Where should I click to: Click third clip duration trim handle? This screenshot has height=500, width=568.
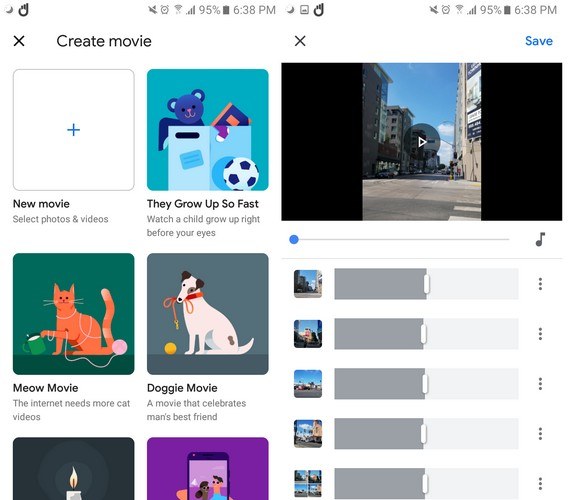[425, 384]
